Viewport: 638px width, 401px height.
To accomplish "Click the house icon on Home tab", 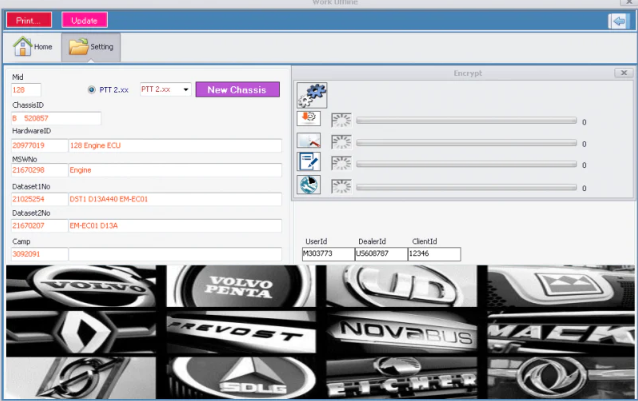I will point(22,46).
